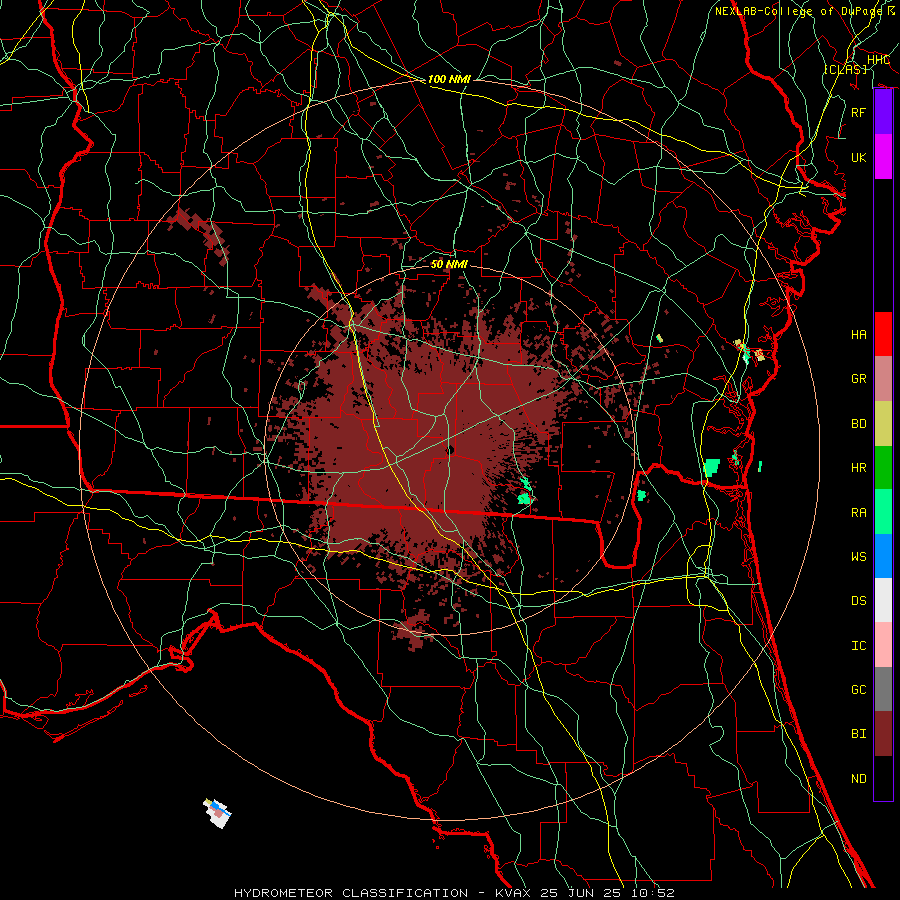This screenshot has height=900, width=900.
Task: Click the "100 NMI" range ring label
Action: point(449,79)
